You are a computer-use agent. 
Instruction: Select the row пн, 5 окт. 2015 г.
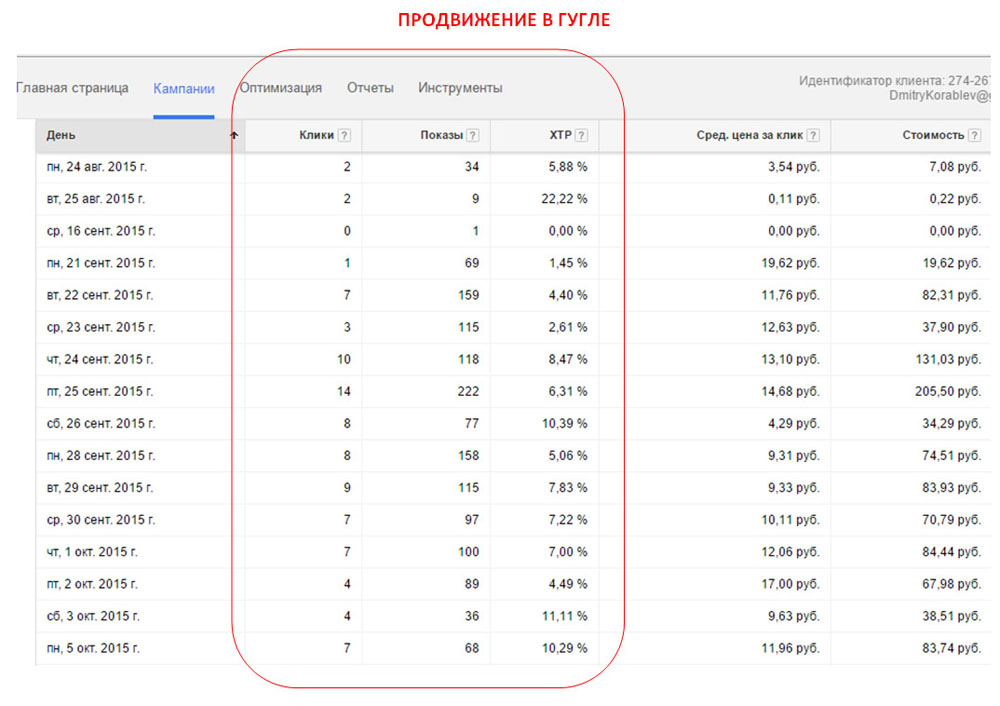[513, 649]
